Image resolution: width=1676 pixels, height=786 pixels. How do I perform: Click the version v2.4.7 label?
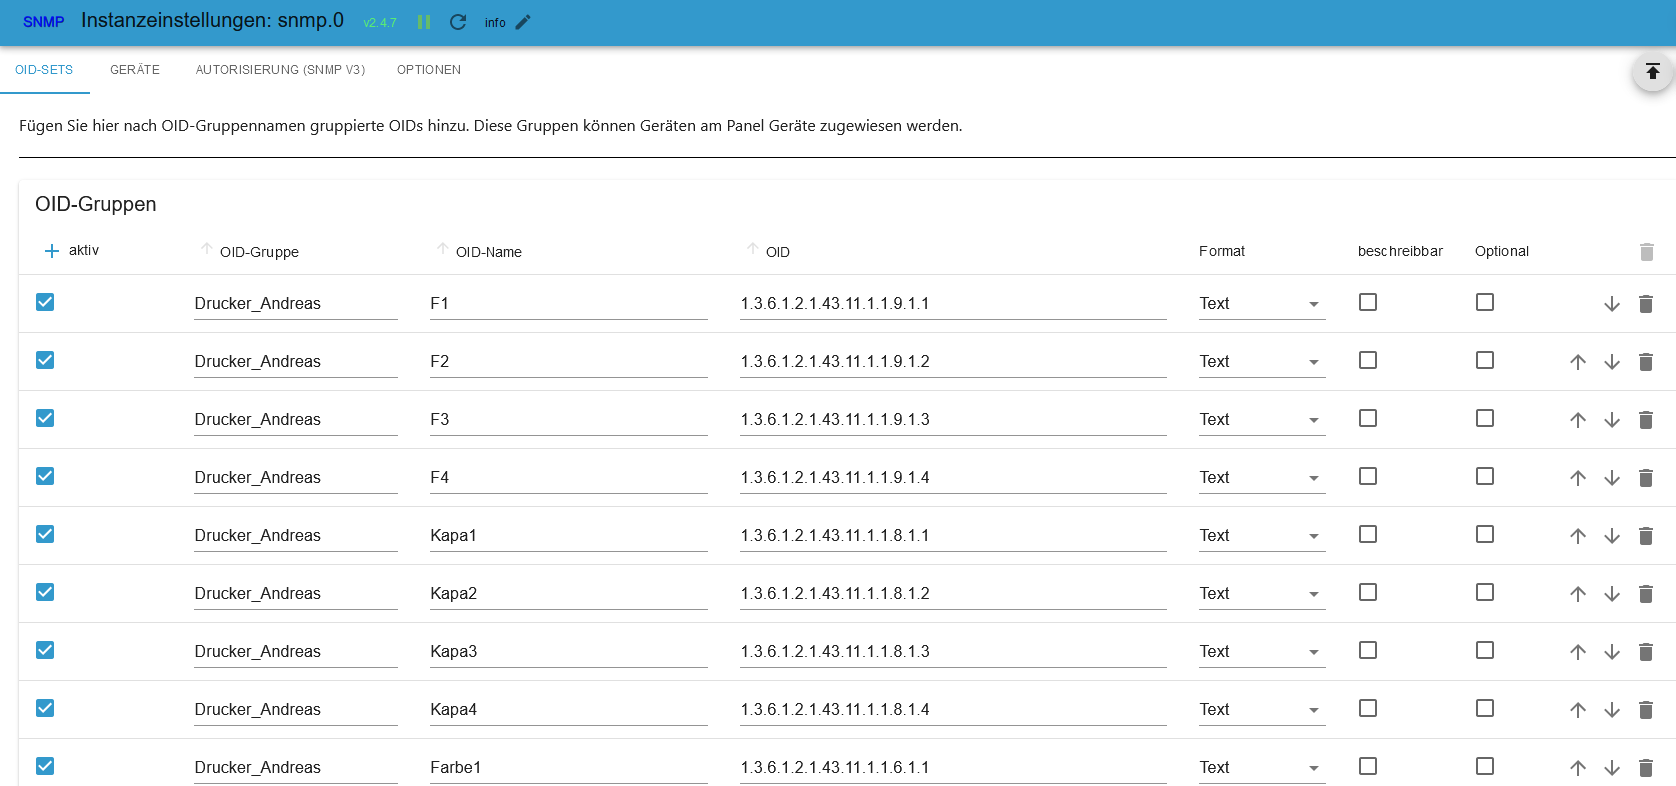(x=380, y=23)
